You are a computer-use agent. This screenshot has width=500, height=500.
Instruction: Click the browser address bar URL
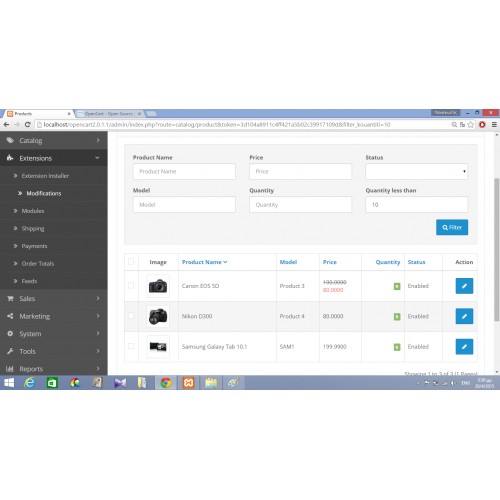[x=217, y=125]
